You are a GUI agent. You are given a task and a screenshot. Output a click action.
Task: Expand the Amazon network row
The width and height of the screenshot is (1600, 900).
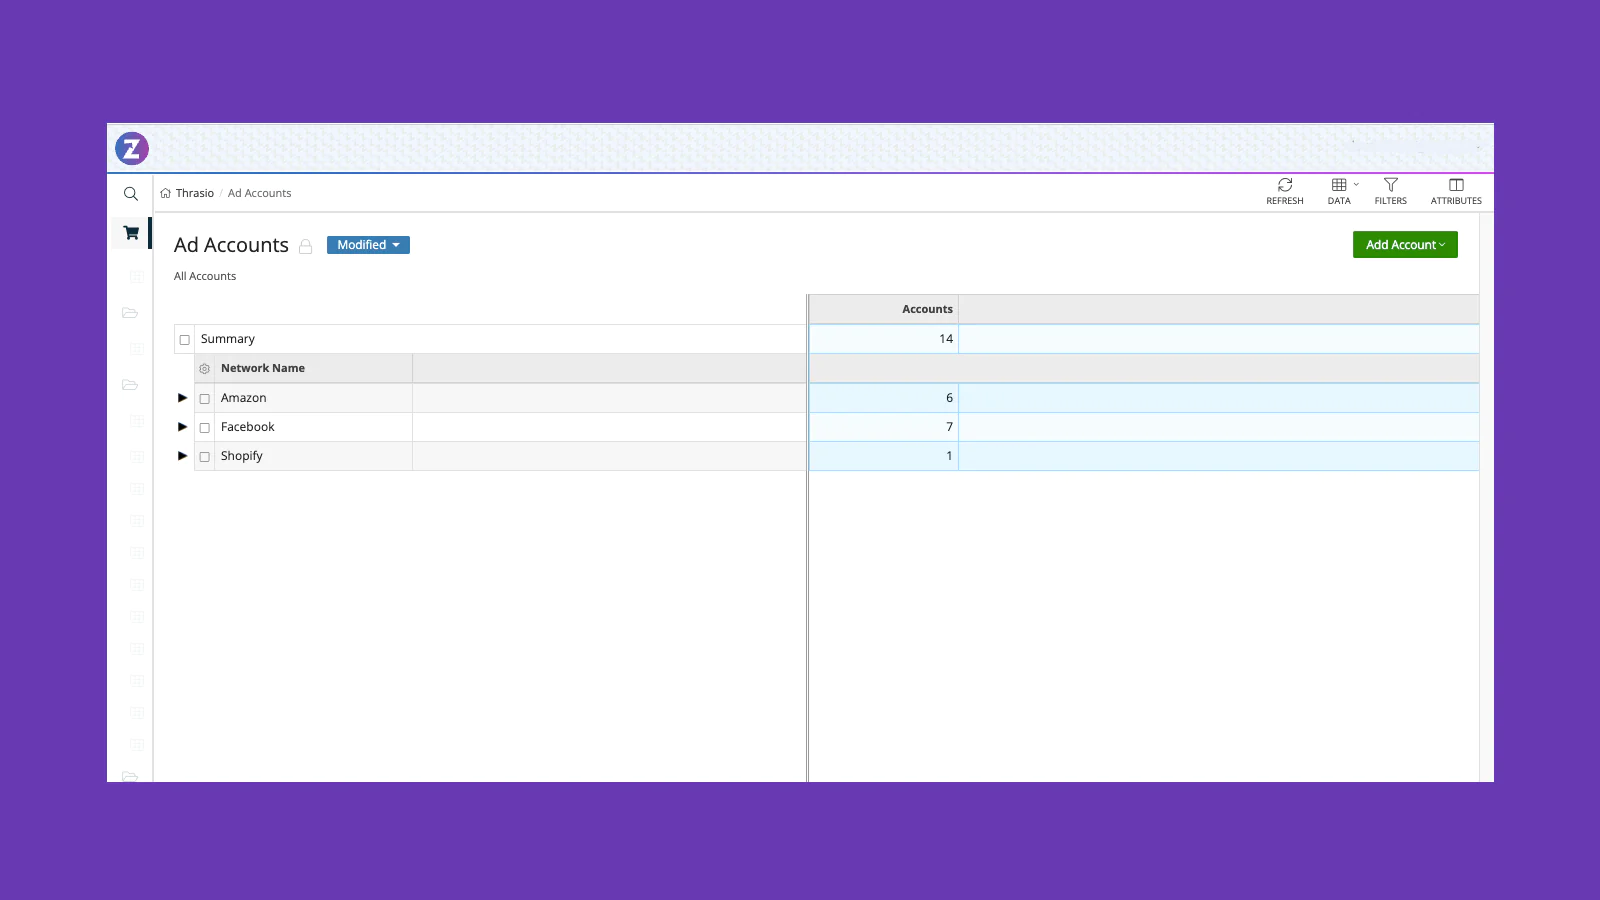182,398
